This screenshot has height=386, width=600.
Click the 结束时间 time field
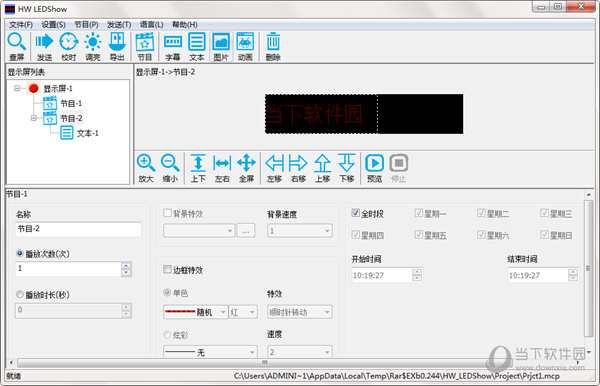coord(543,275)
